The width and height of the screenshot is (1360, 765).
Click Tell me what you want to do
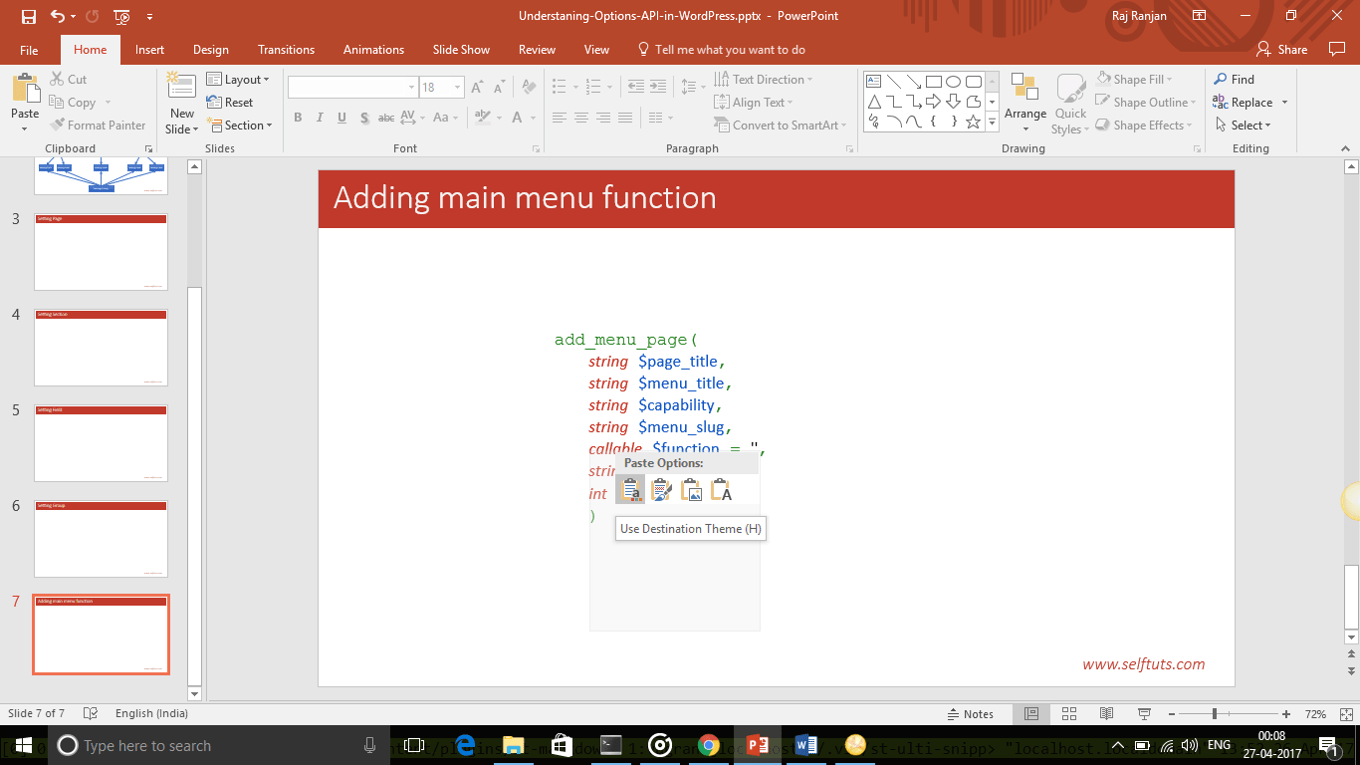(721, 49)
